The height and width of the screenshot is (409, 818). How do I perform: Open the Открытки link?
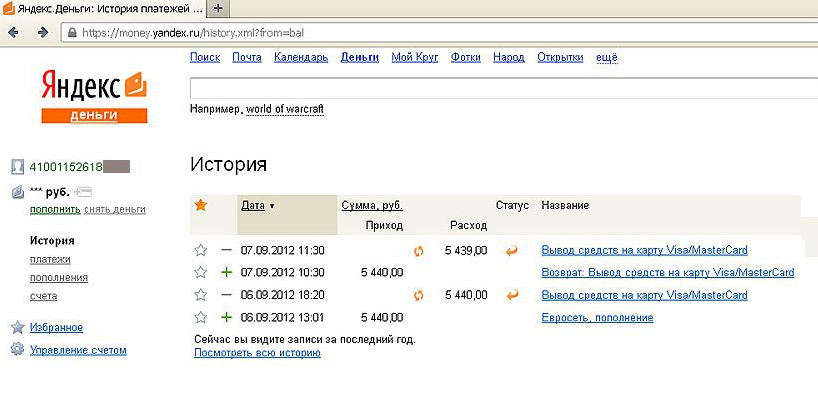pyautogui.click(x=560, y=57)
